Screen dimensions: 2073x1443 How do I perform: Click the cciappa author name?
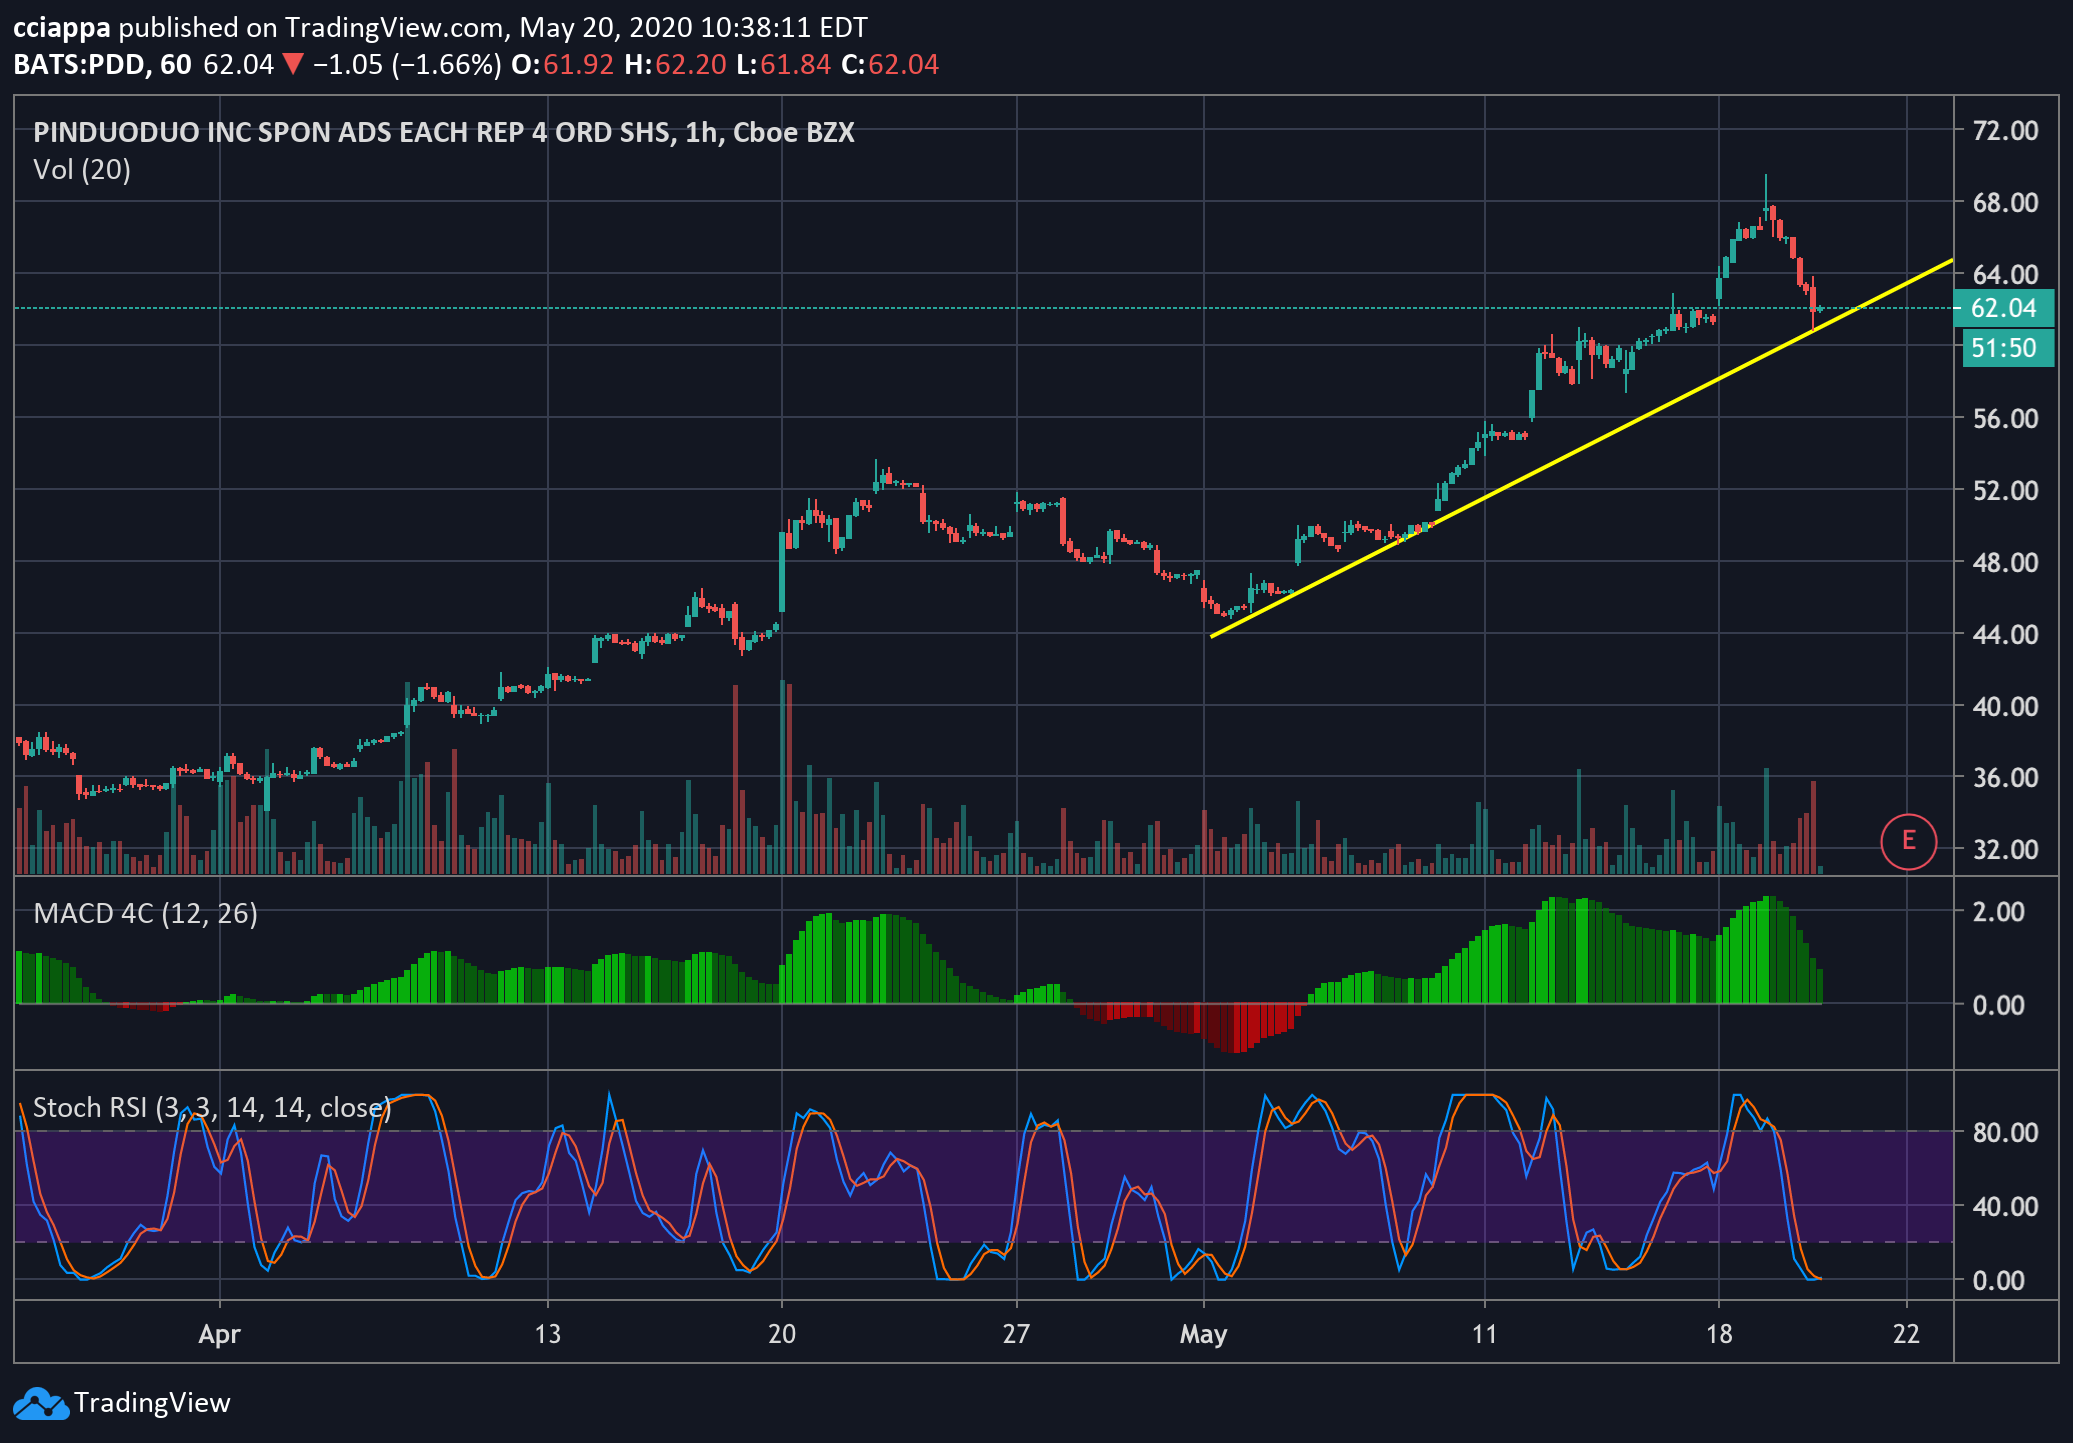tap(61, 28)
